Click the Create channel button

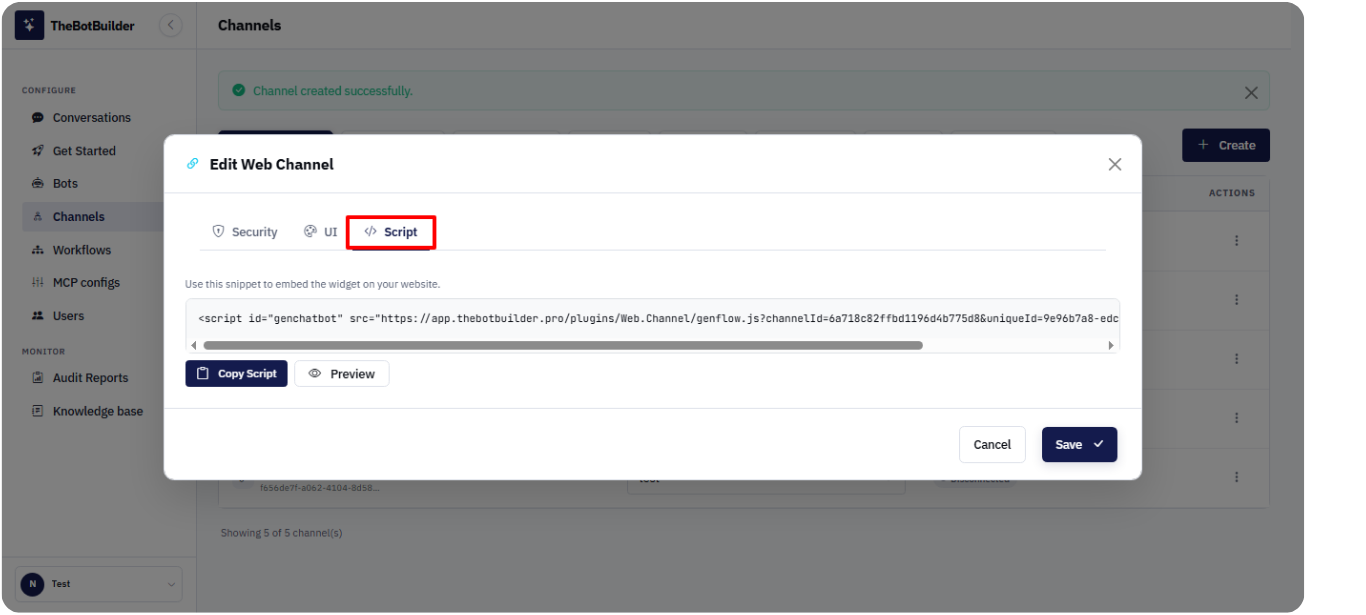[1226, 145]
